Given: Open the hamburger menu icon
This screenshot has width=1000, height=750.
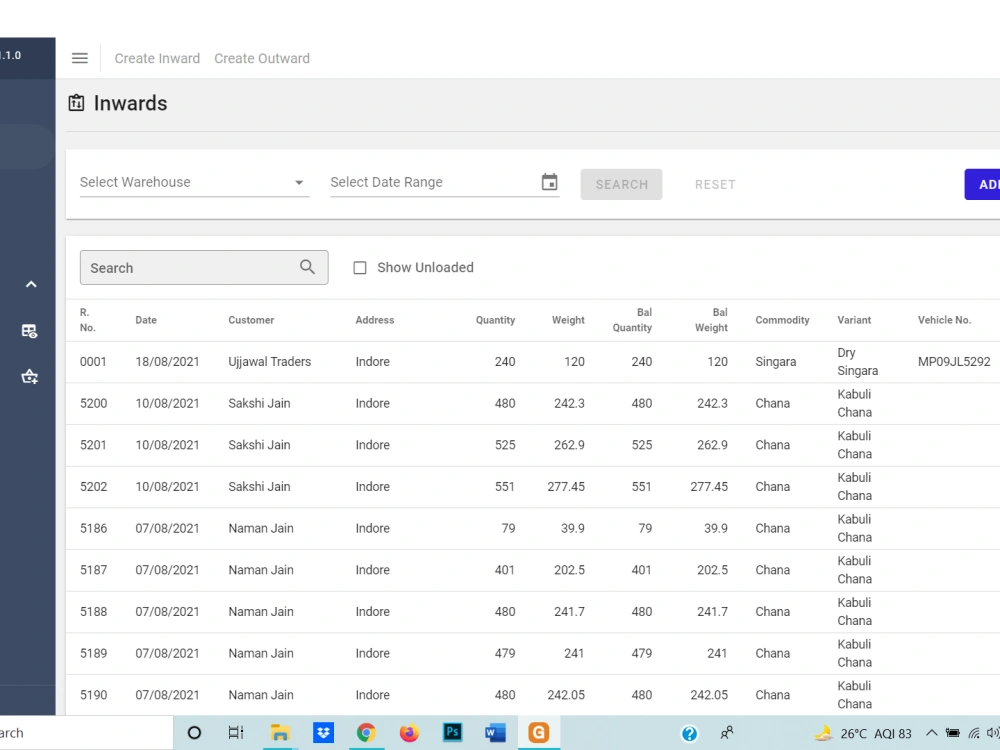Looking at the screenshot, I should pyautogui.click(x=80, y=58).
